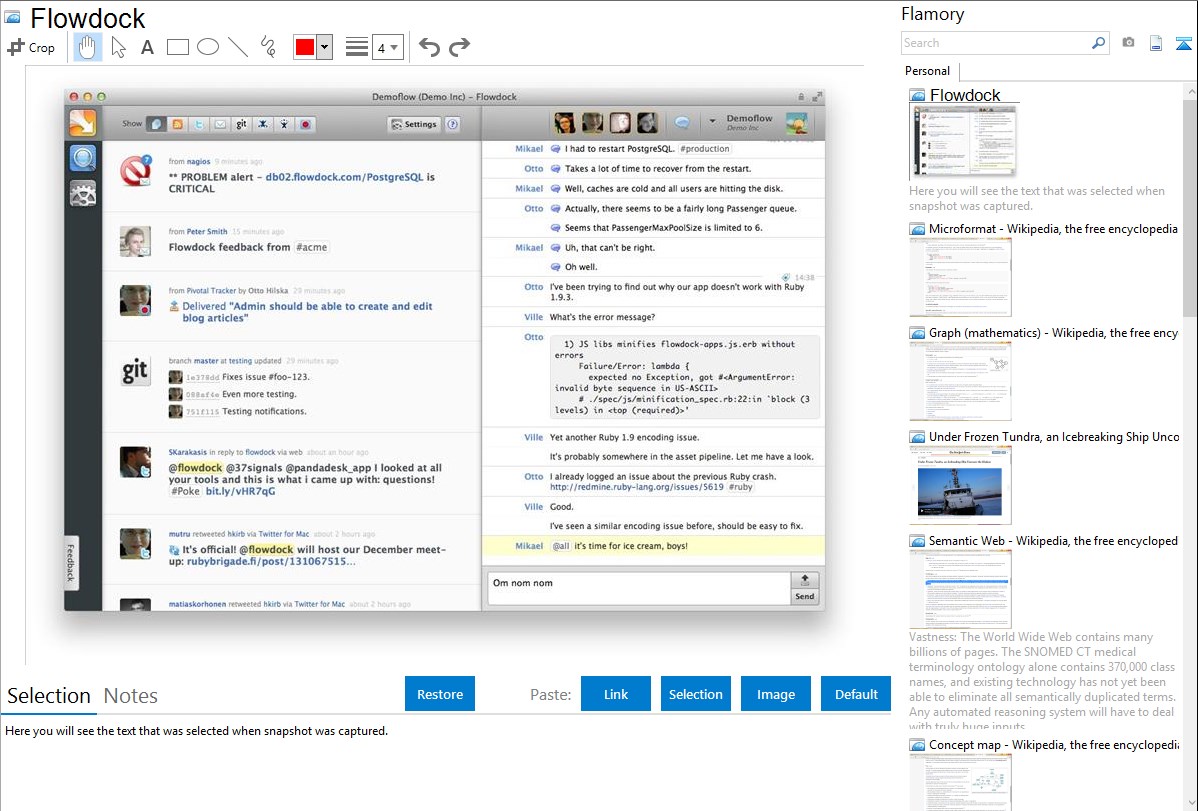Open the Semantic Web snapshot thumbnail

(960, 589)
